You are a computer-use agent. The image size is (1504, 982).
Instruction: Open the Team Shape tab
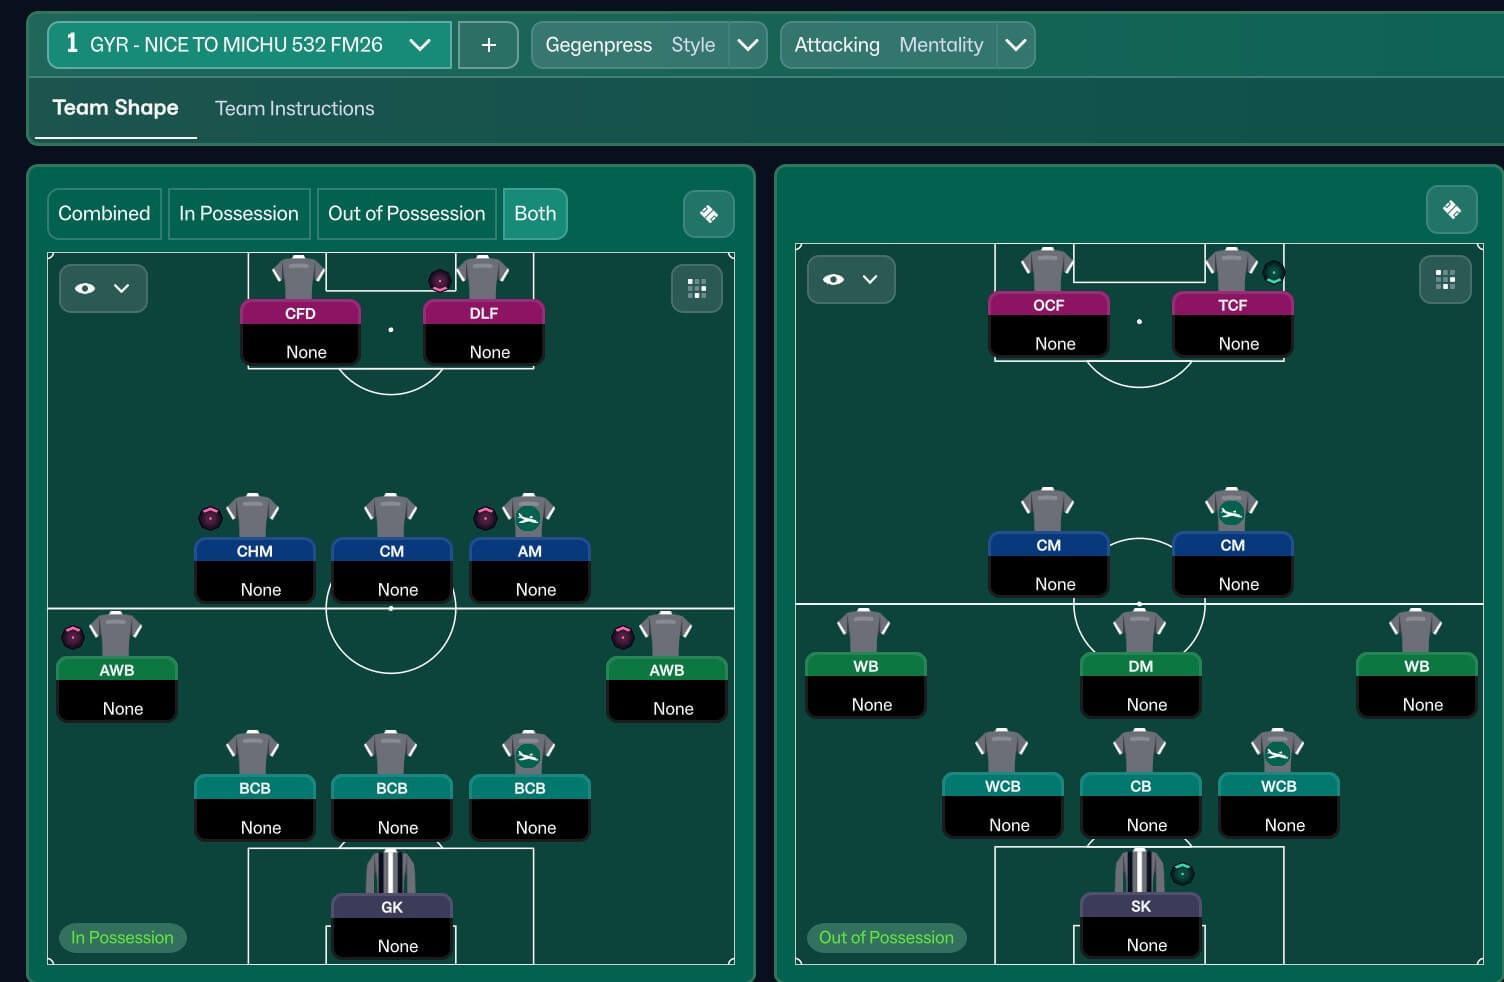(x=115, y=108)
